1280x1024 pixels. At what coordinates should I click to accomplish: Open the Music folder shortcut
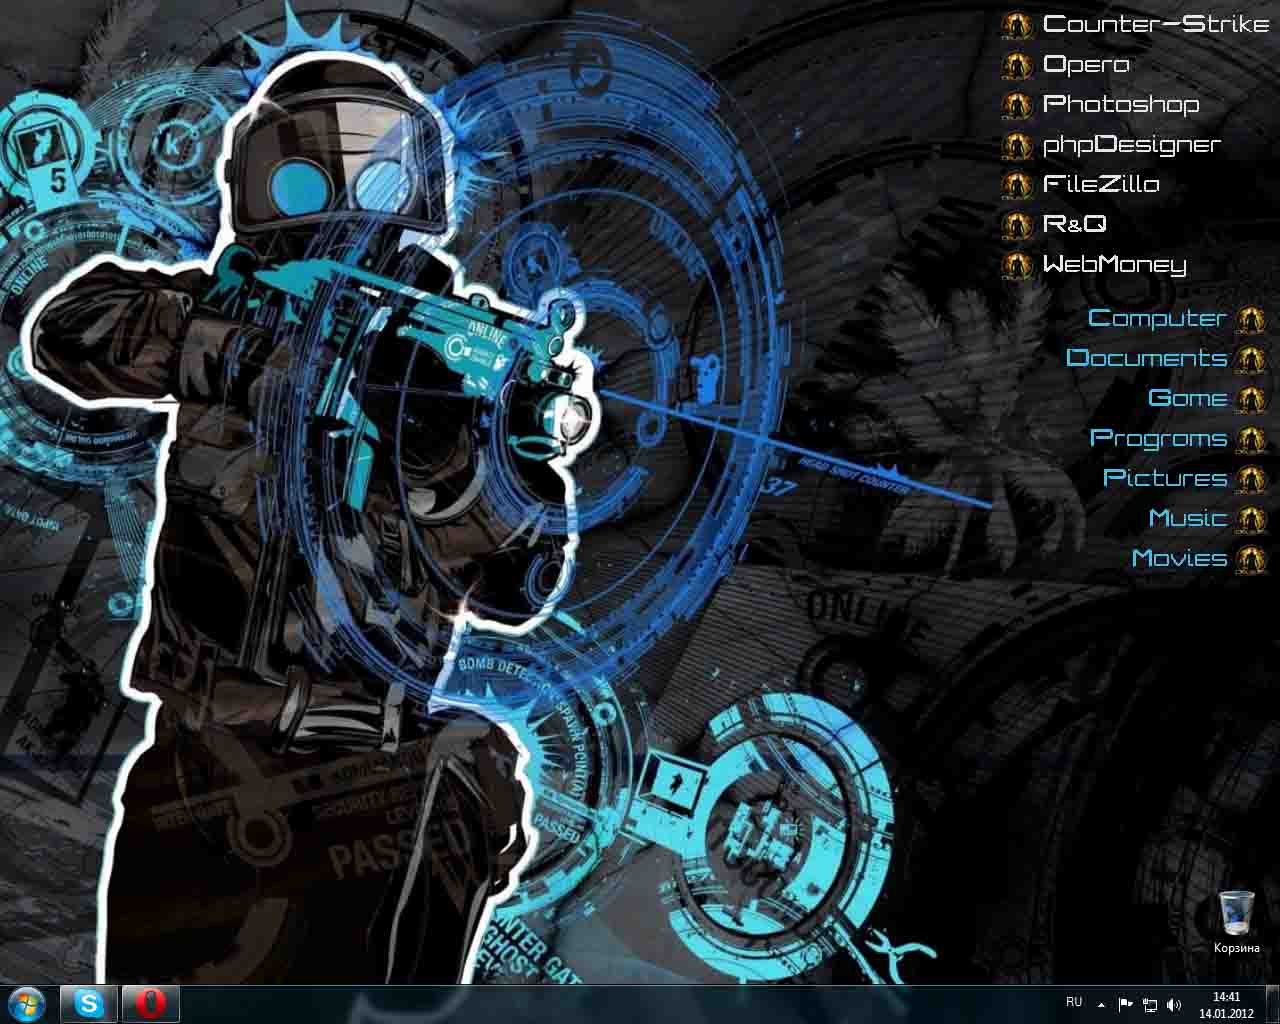[1187, 518]
